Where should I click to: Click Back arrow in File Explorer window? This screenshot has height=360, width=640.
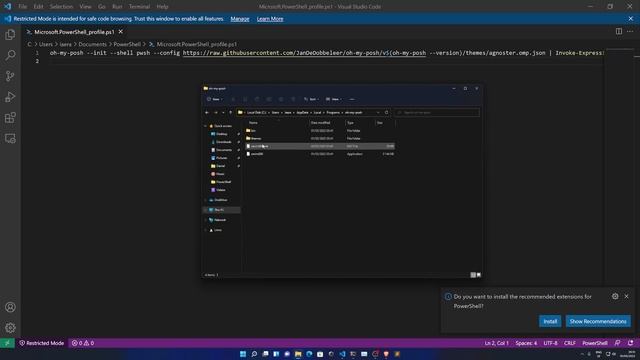point(207,112)
